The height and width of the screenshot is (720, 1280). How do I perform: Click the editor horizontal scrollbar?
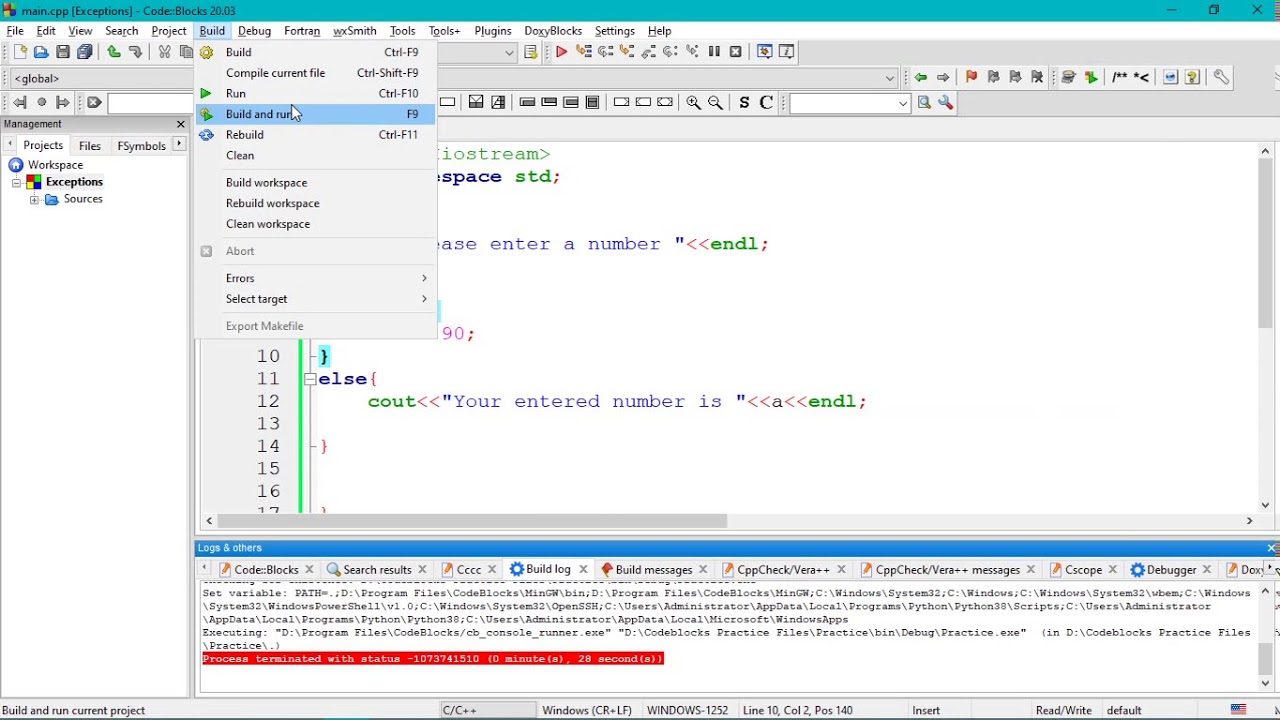coord(472,521)
